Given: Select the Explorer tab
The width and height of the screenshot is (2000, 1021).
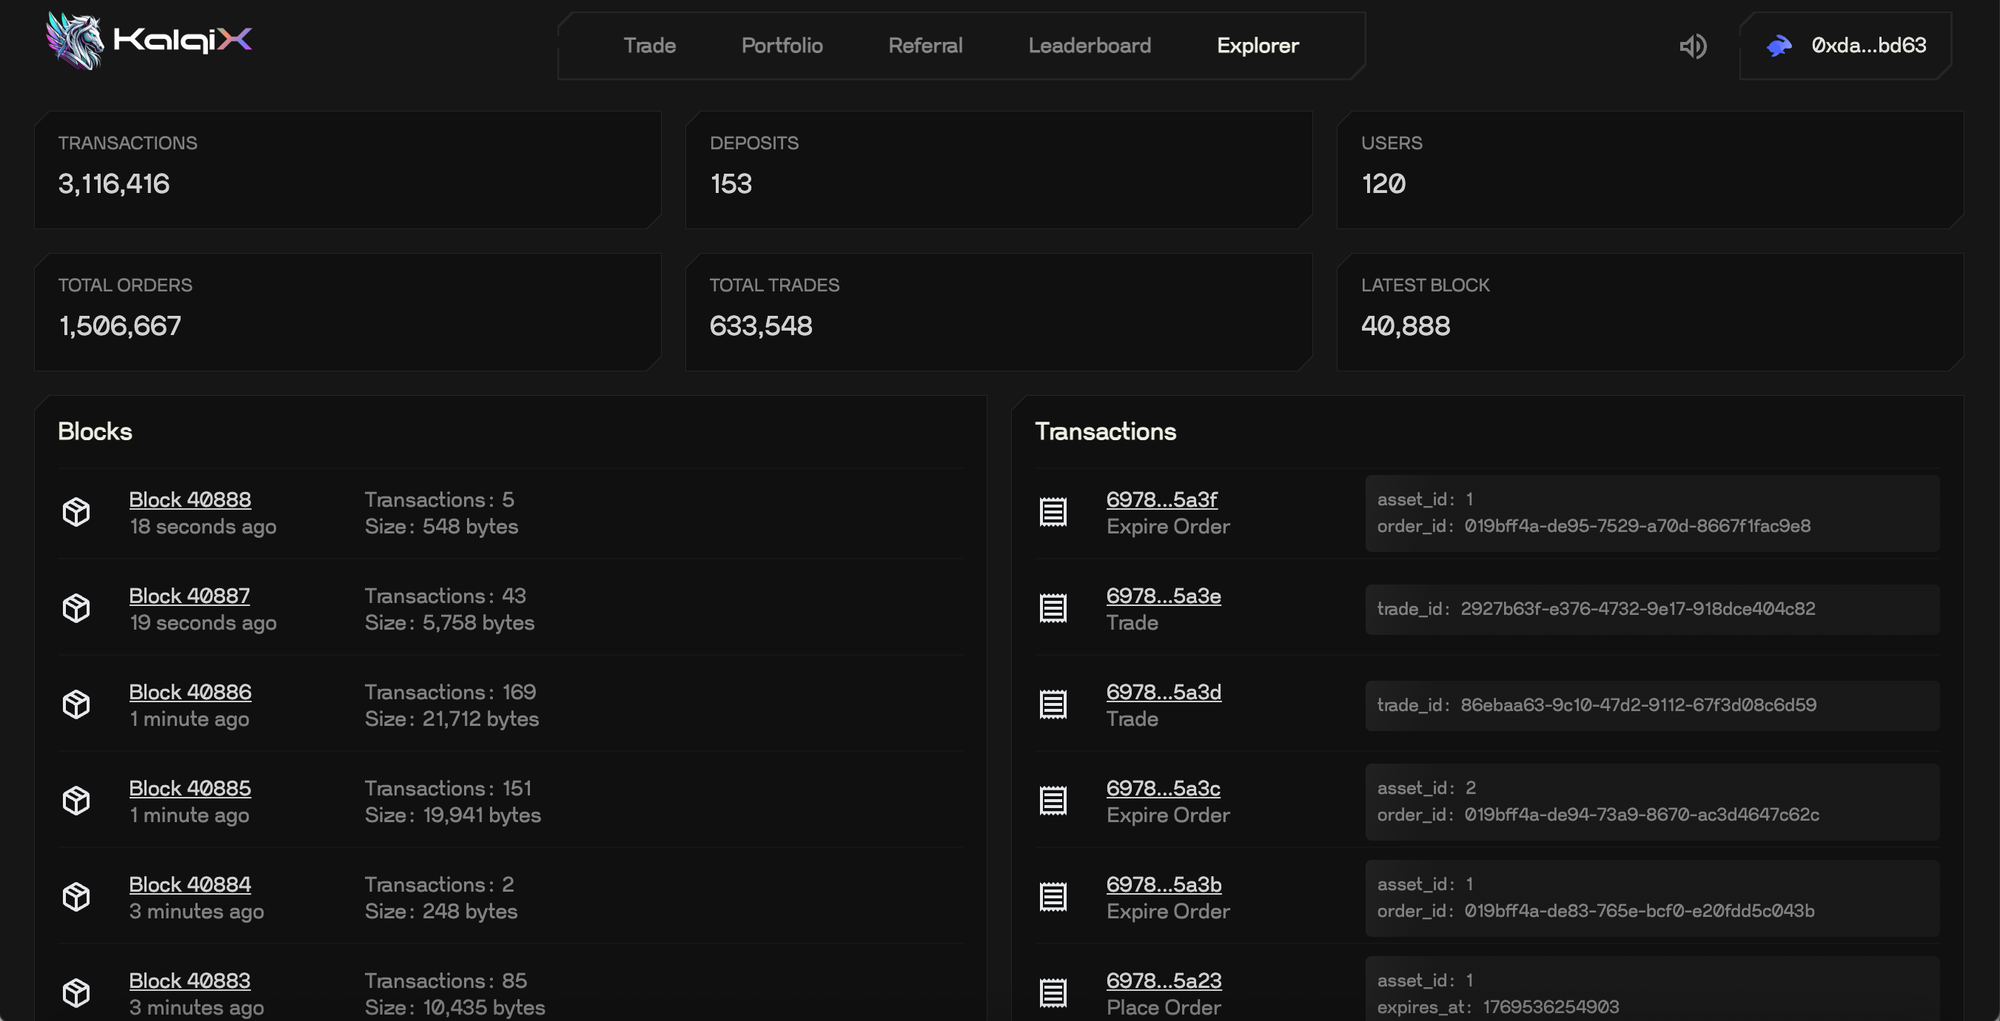Looking at the screenshot, I should (x=1257, y=46).
